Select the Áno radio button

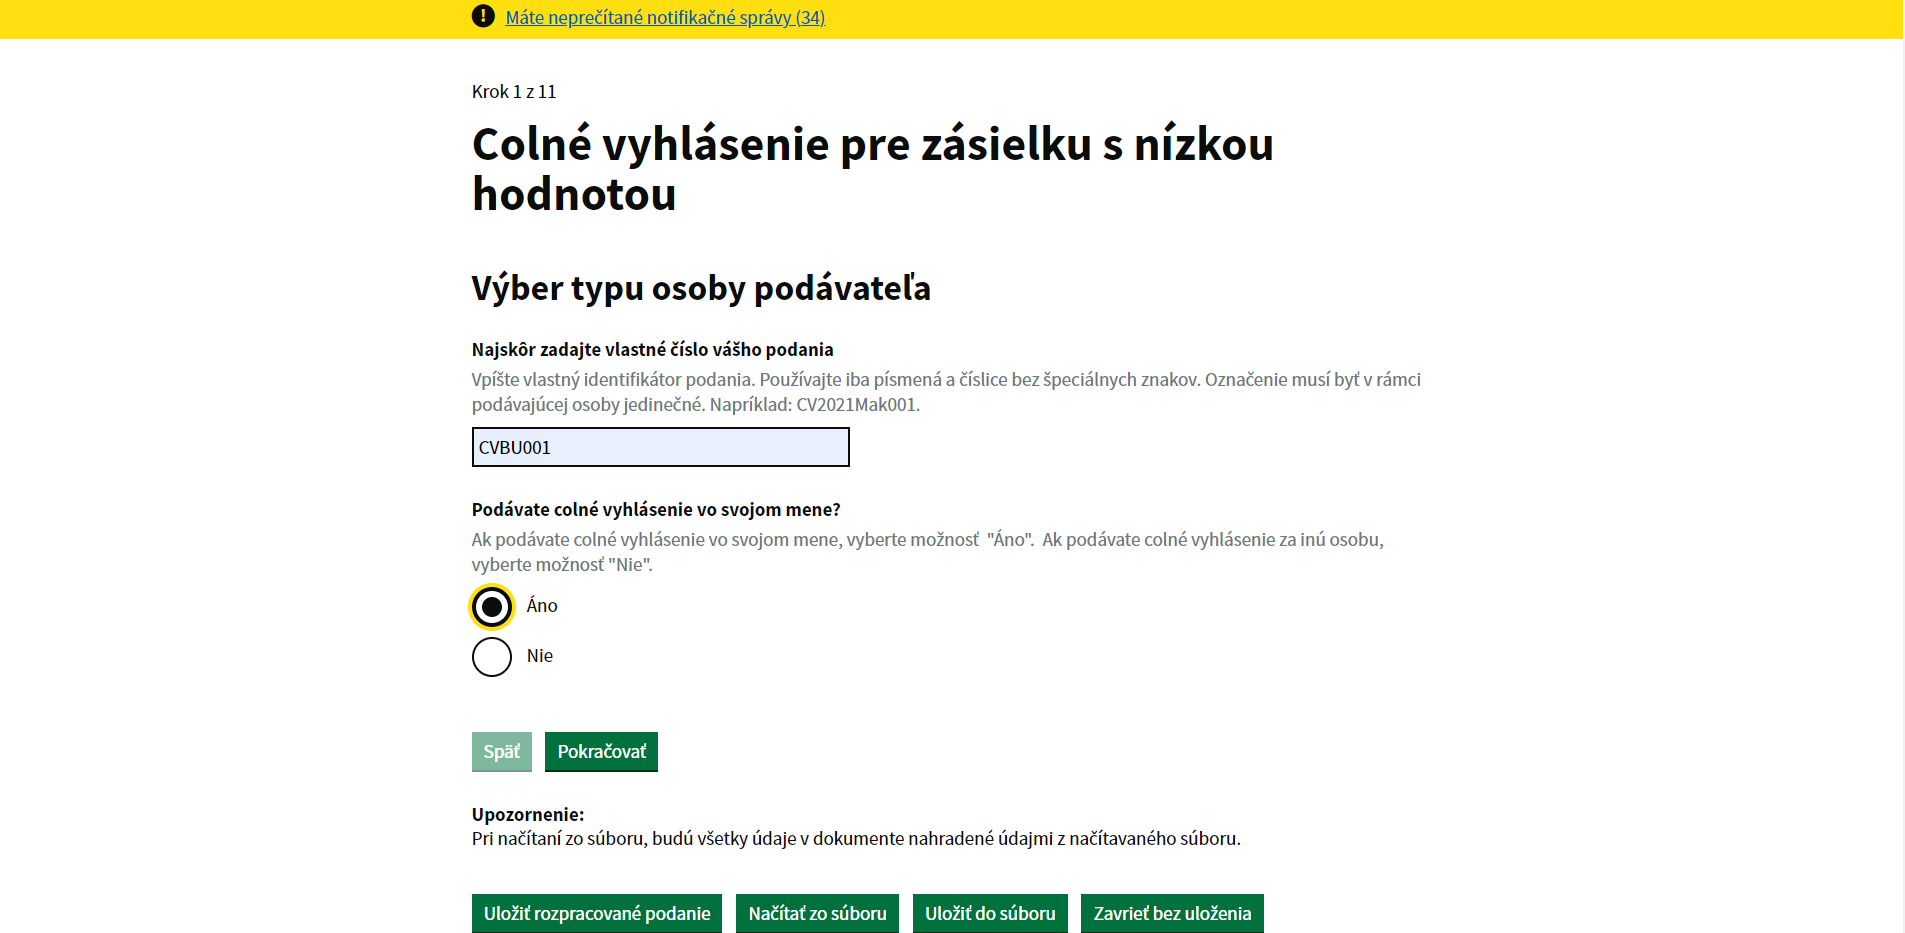point(492,607)
